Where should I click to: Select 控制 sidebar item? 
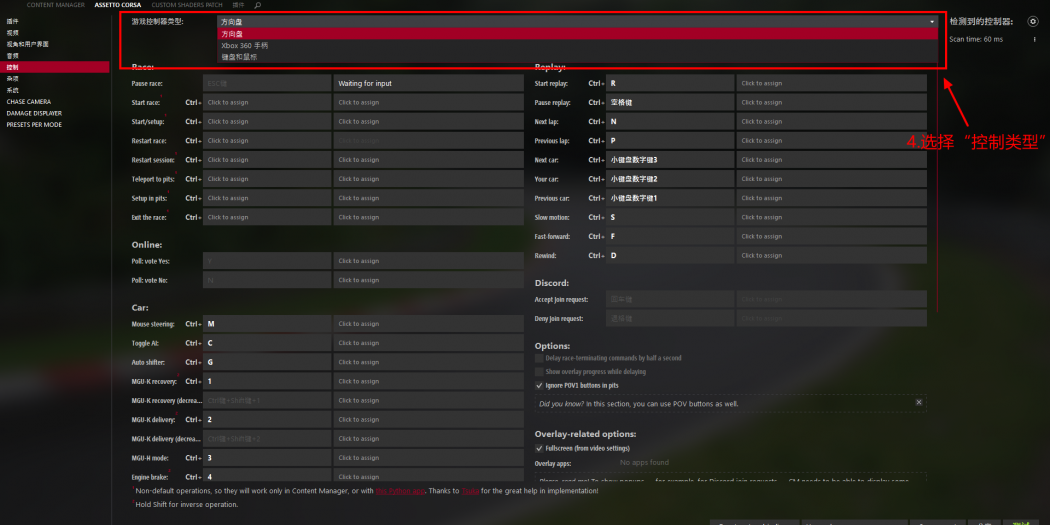coord(54,67)
